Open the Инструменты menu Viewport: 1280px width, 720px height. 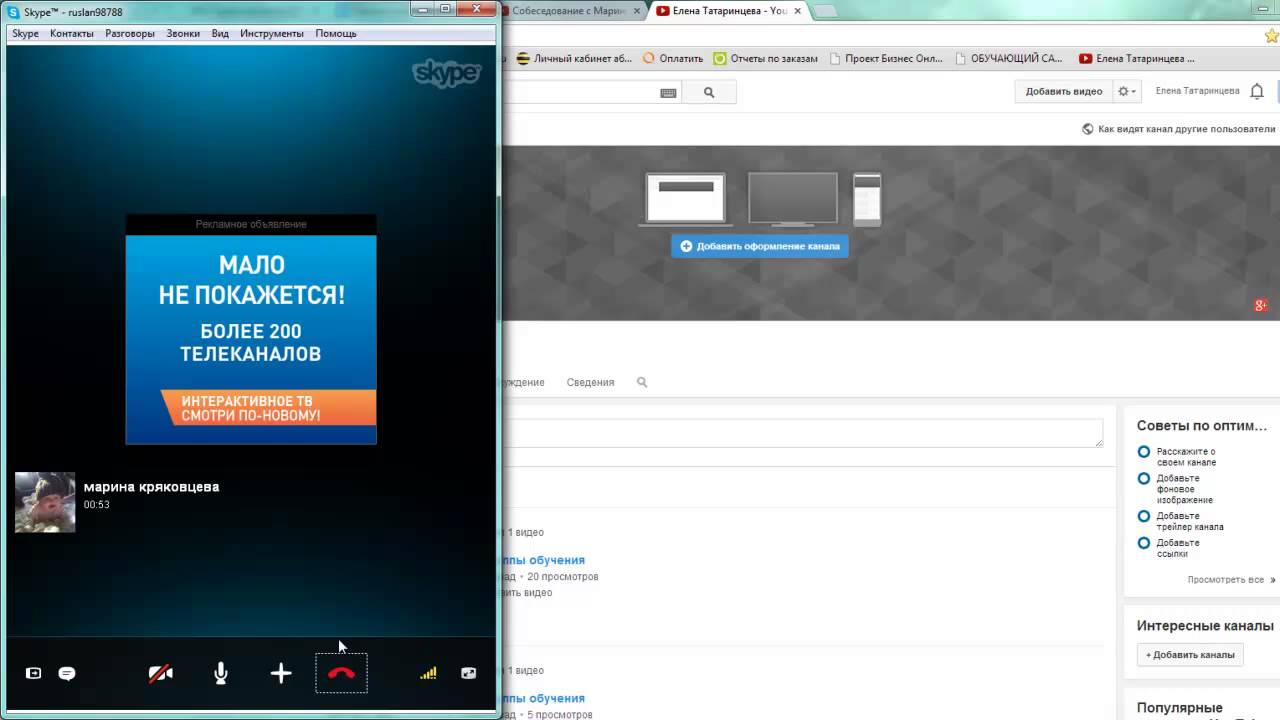272,33
